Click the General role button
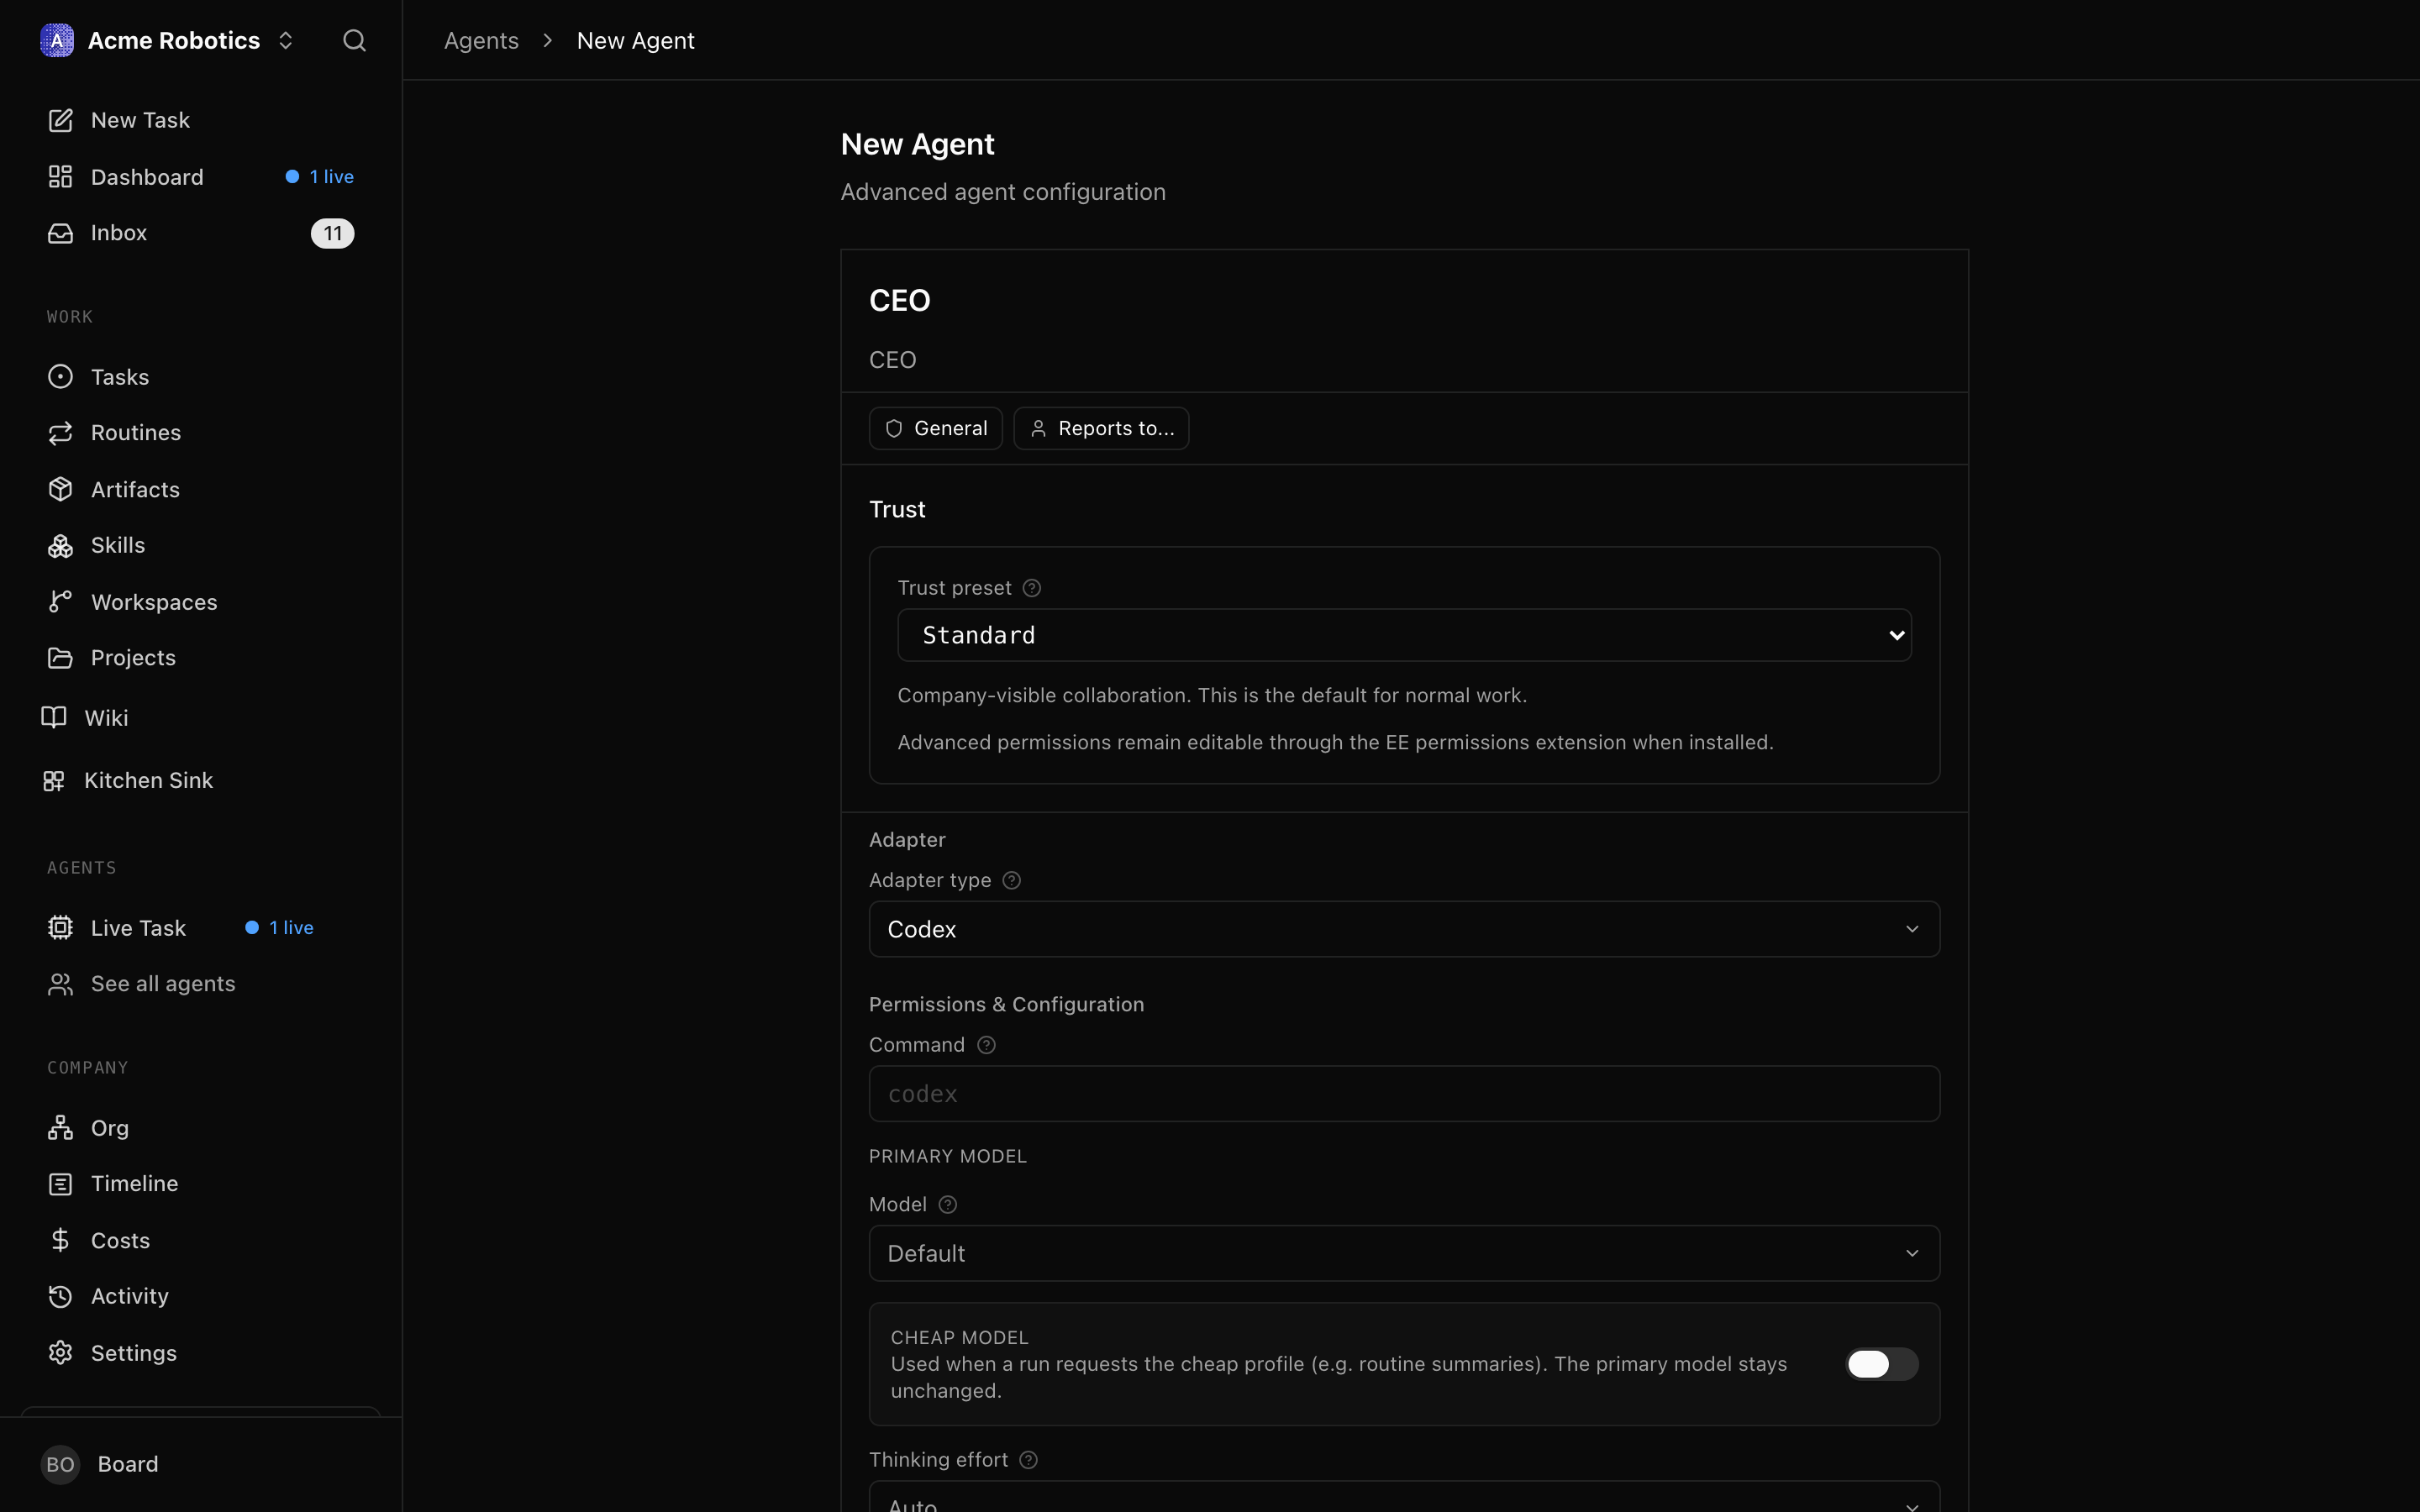The image size is (2420, 1512). (x=935, y=428)
